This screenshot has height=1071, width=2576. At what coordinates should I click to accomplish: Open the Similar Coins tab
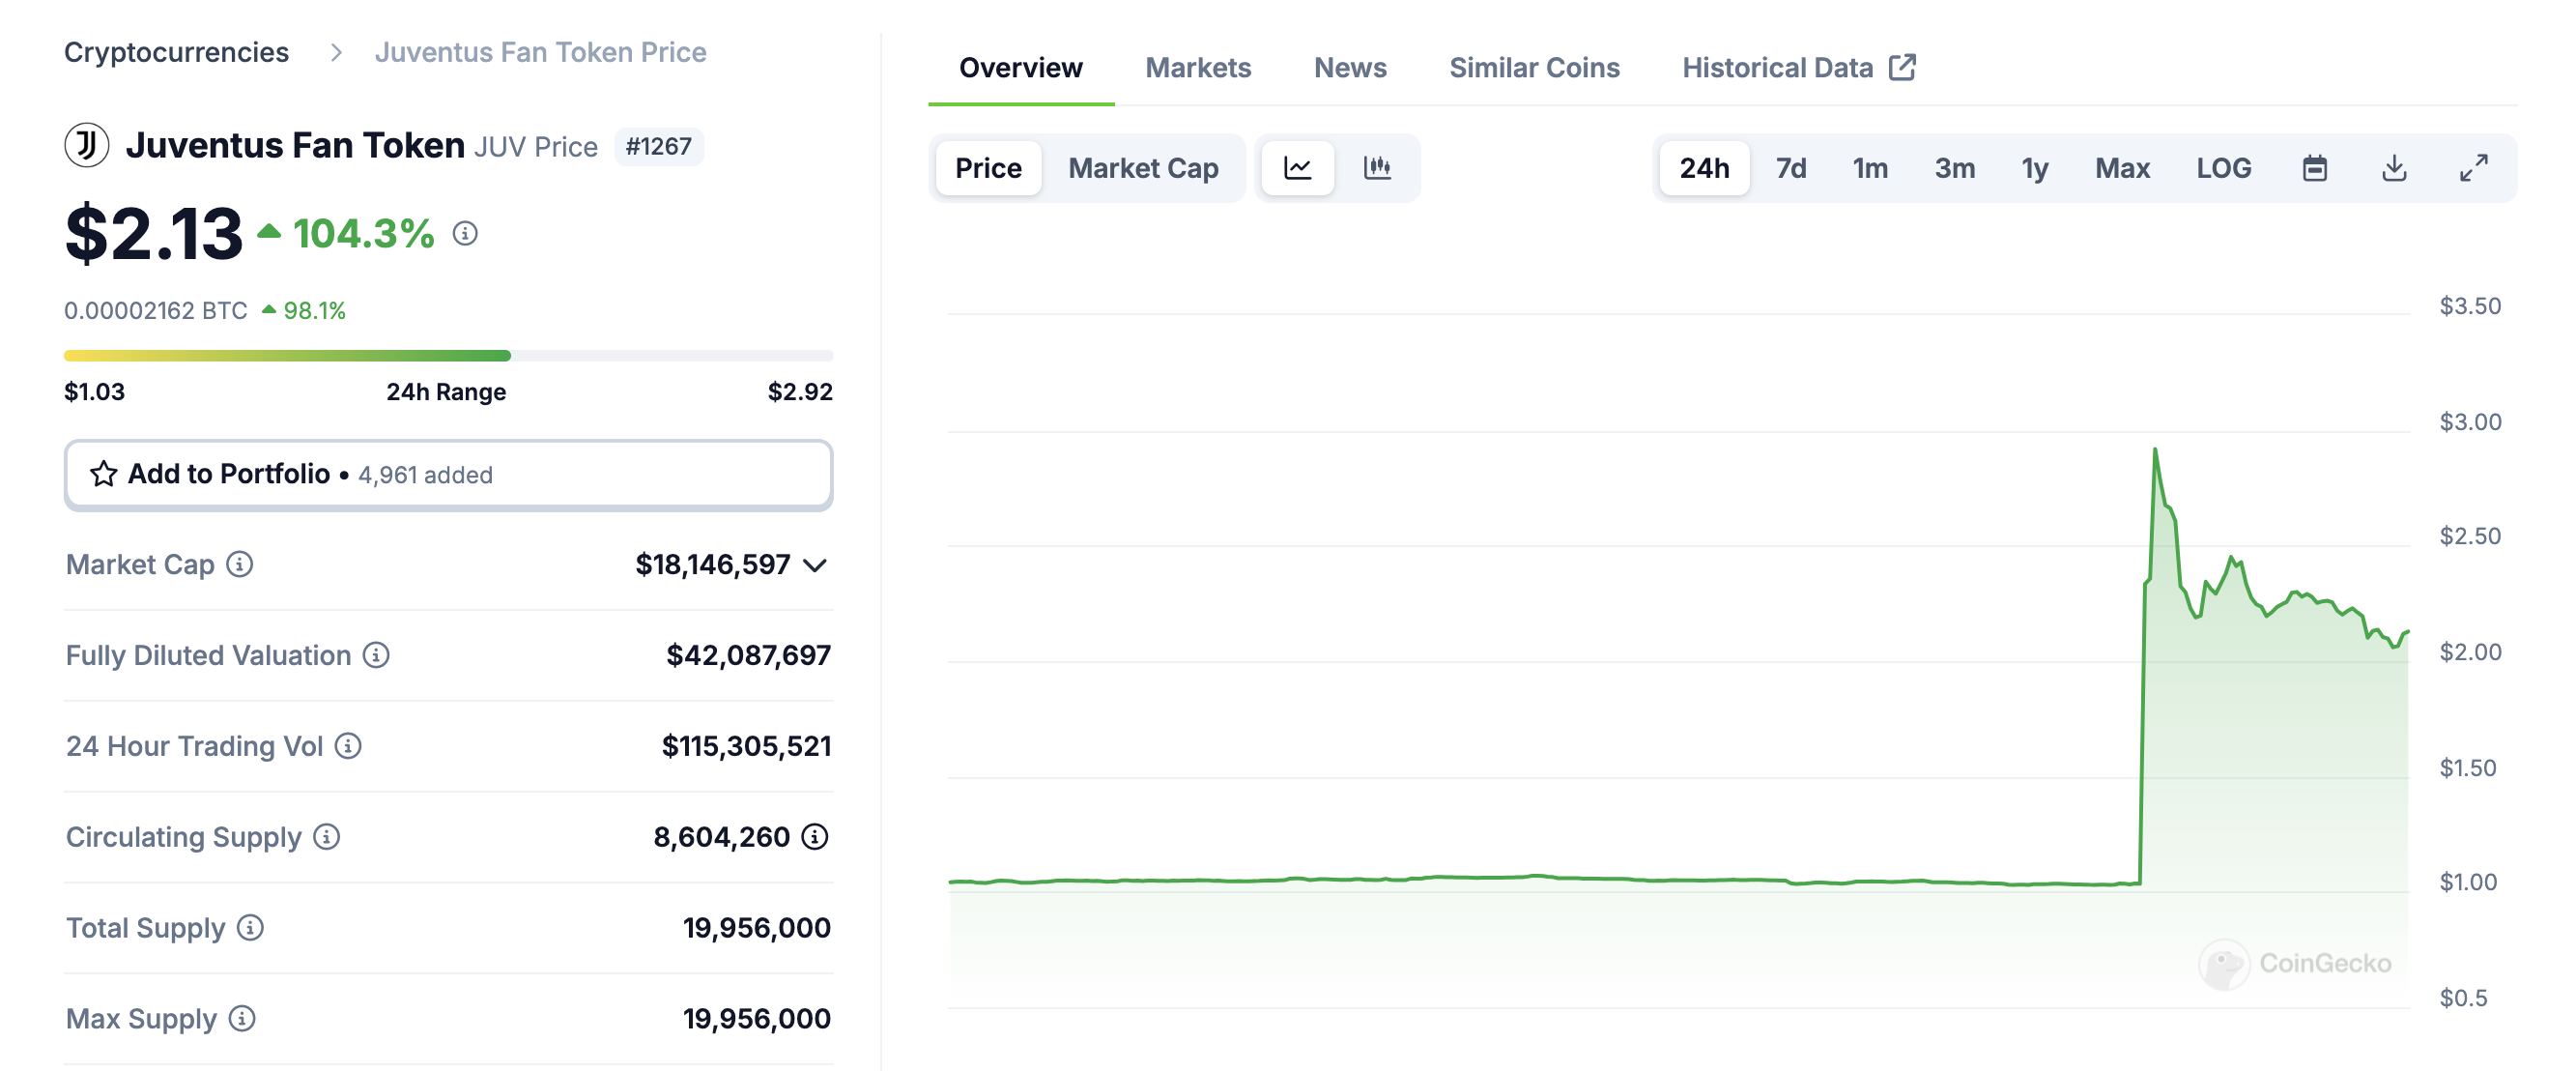click(1533, 68)
